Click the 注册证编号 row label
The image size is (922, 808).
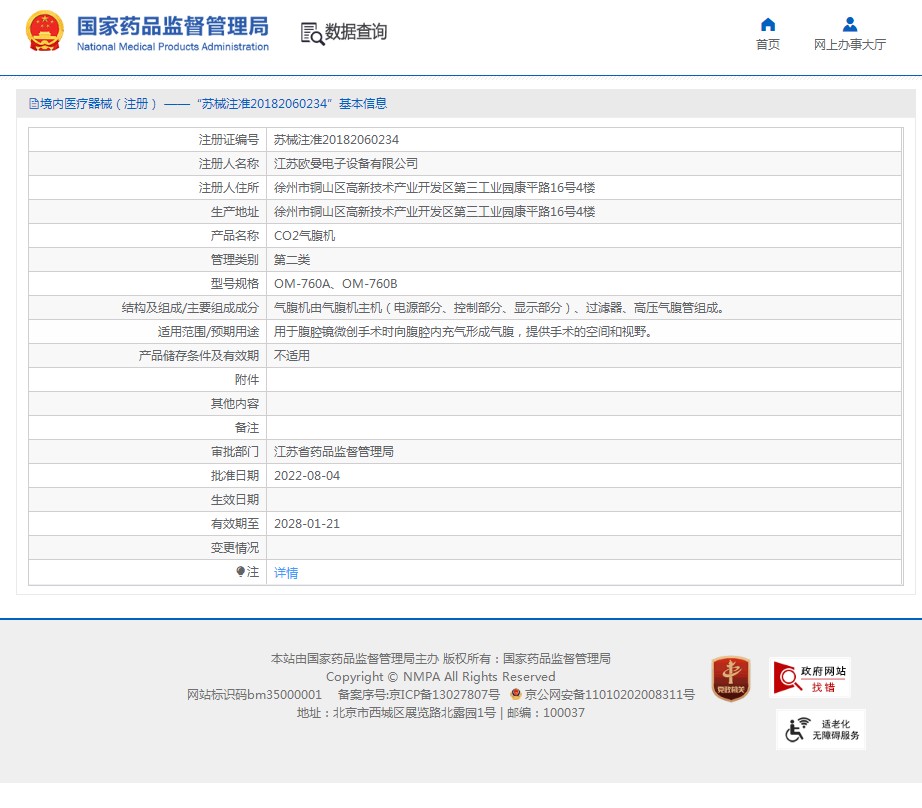[x=229, y=139]
